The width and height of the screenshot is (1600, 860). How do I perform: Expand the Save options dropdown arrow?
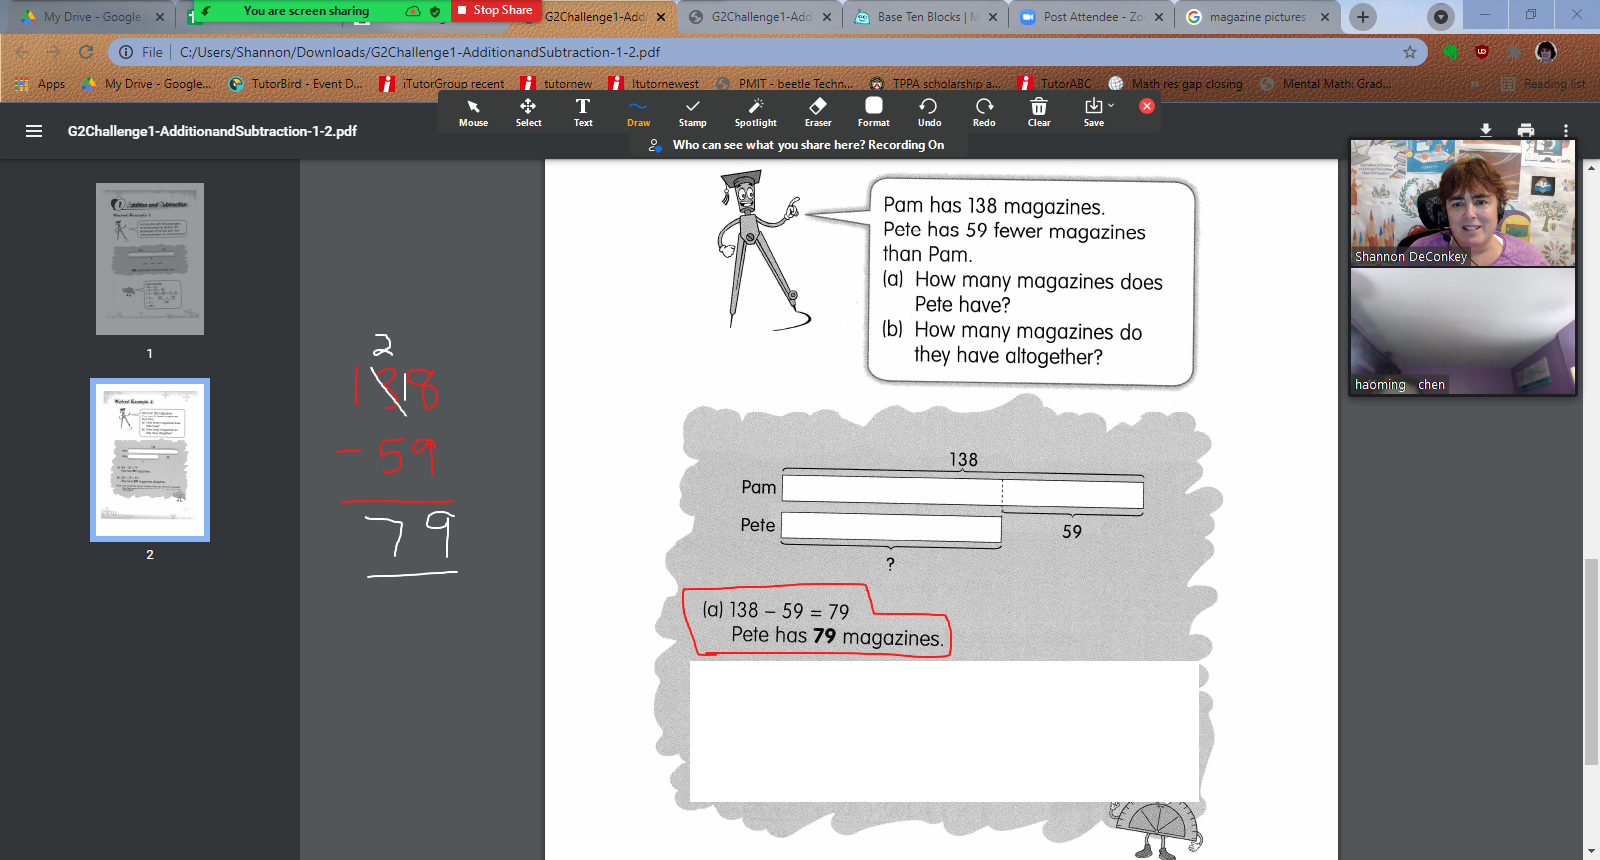[1111, 105]
